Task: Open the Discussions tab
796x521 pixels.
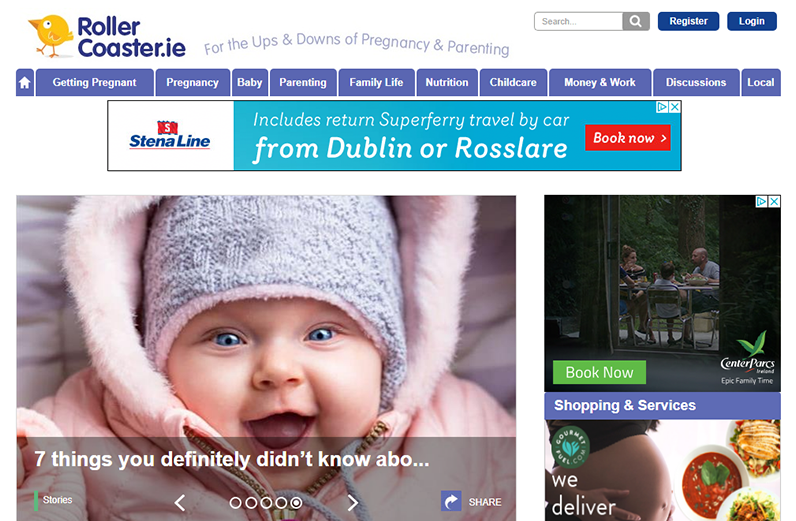Action: 696,82
